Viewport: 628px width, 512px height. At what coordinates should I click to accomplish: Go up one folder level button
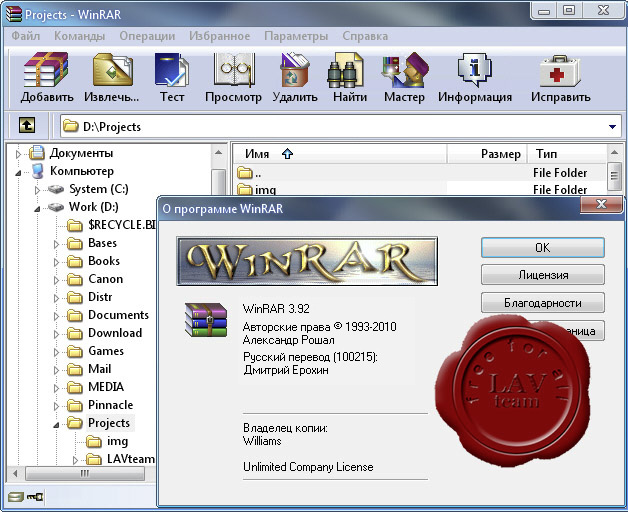pyautogui.click(x=27, y=125)
